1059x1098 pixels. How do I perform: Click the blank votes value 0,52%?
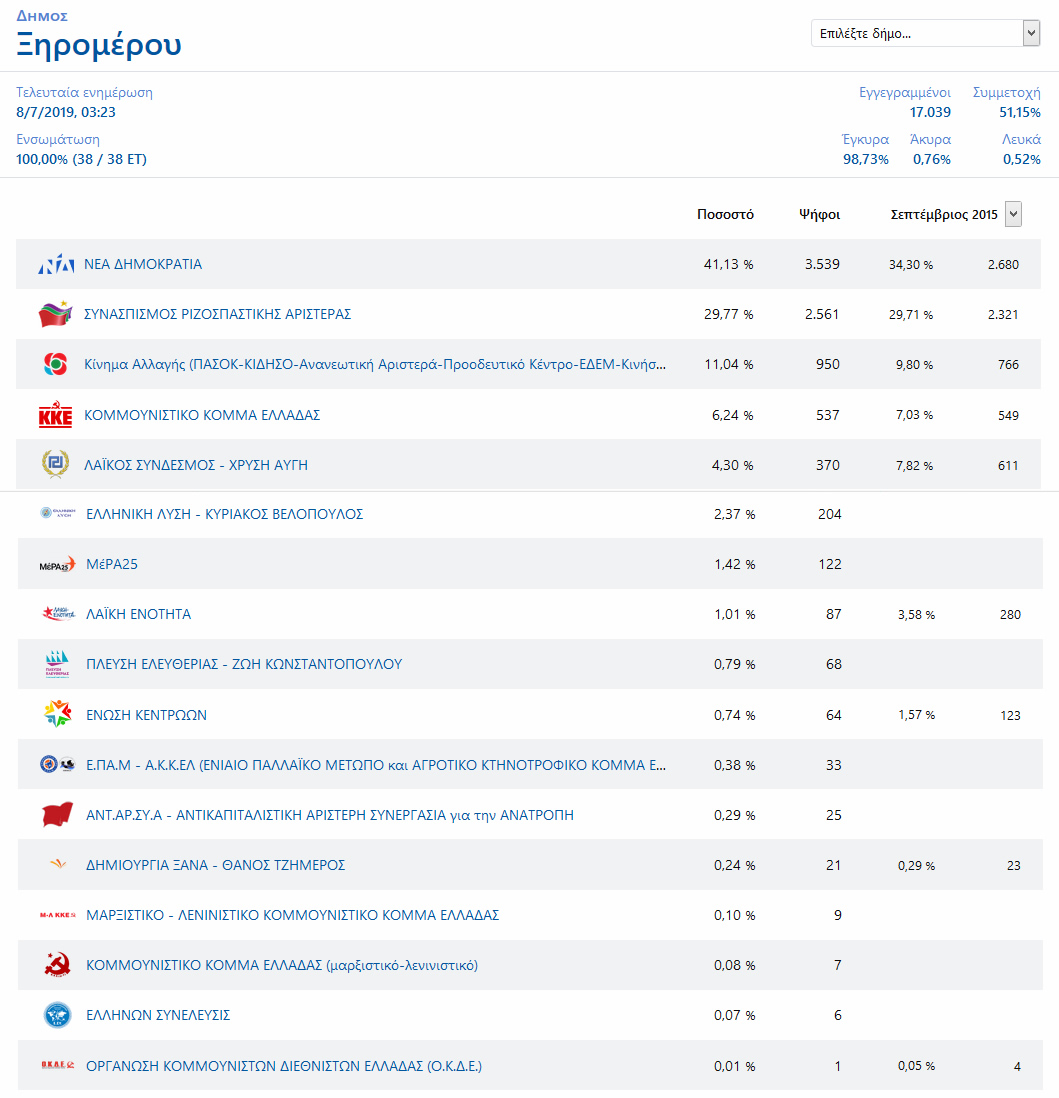(1022, 159)
